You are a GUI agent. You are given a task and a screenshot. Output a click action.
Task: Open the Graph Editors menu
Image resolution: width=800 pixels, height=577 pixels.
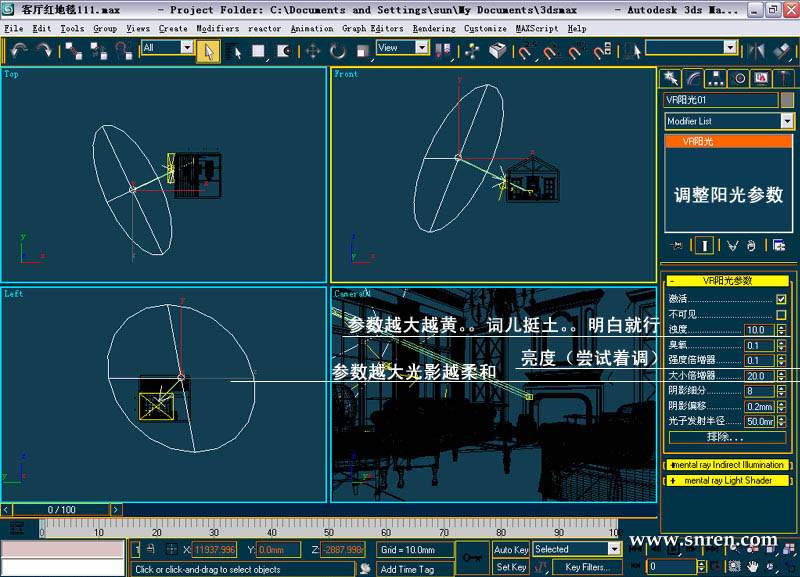tap(373, 29)
